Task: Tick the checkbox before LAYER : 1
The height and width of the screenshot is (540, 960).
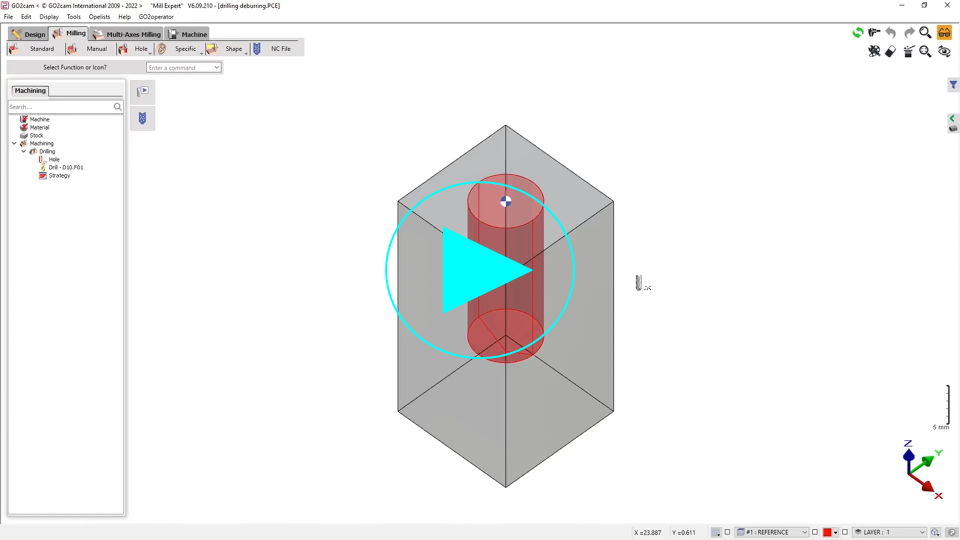Action: click(x=845, y=532)
